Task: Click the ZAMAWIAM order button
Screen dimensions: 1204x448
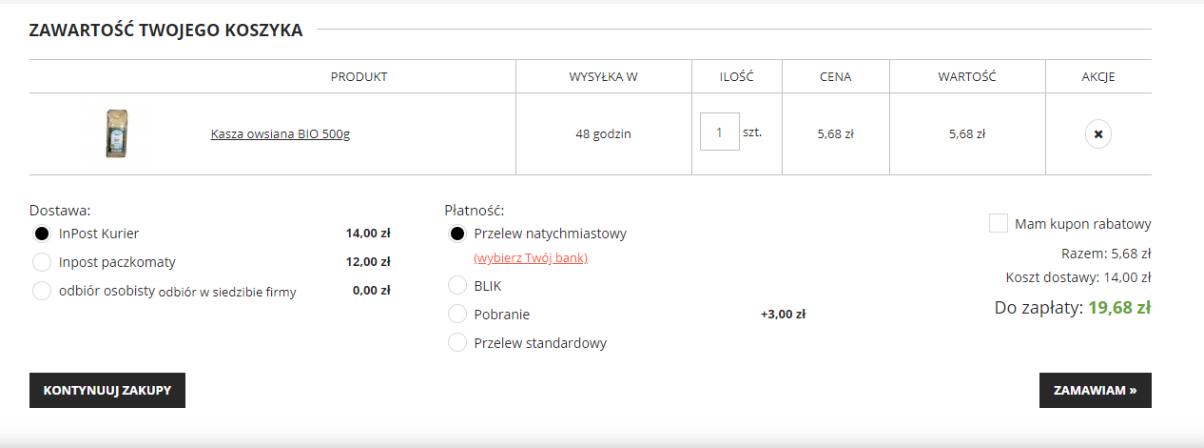Action: 1095,391
